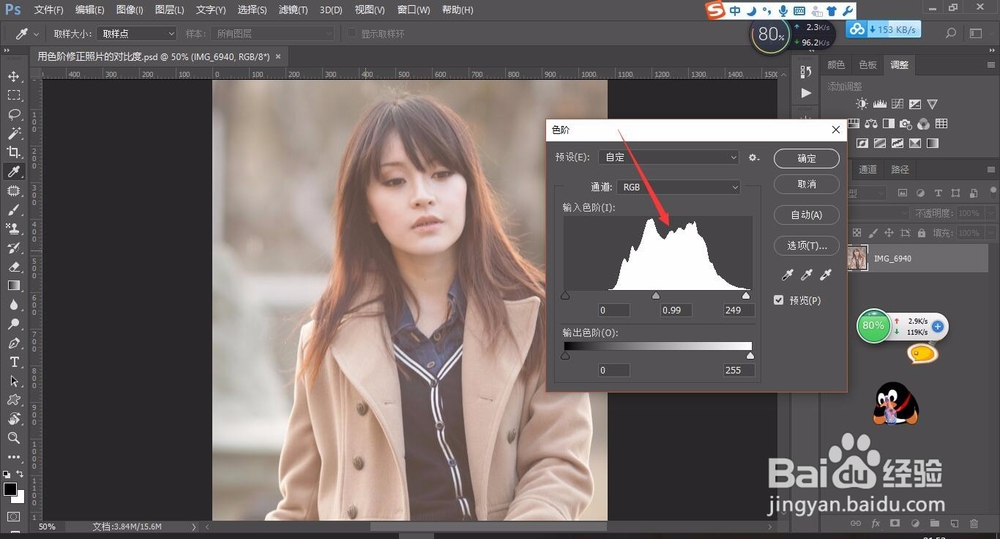This screenshot has height=539, width=1000.
Task: Select the Rectangular Marquee tool
Action: pyautogui.click(x=13, y=96)
